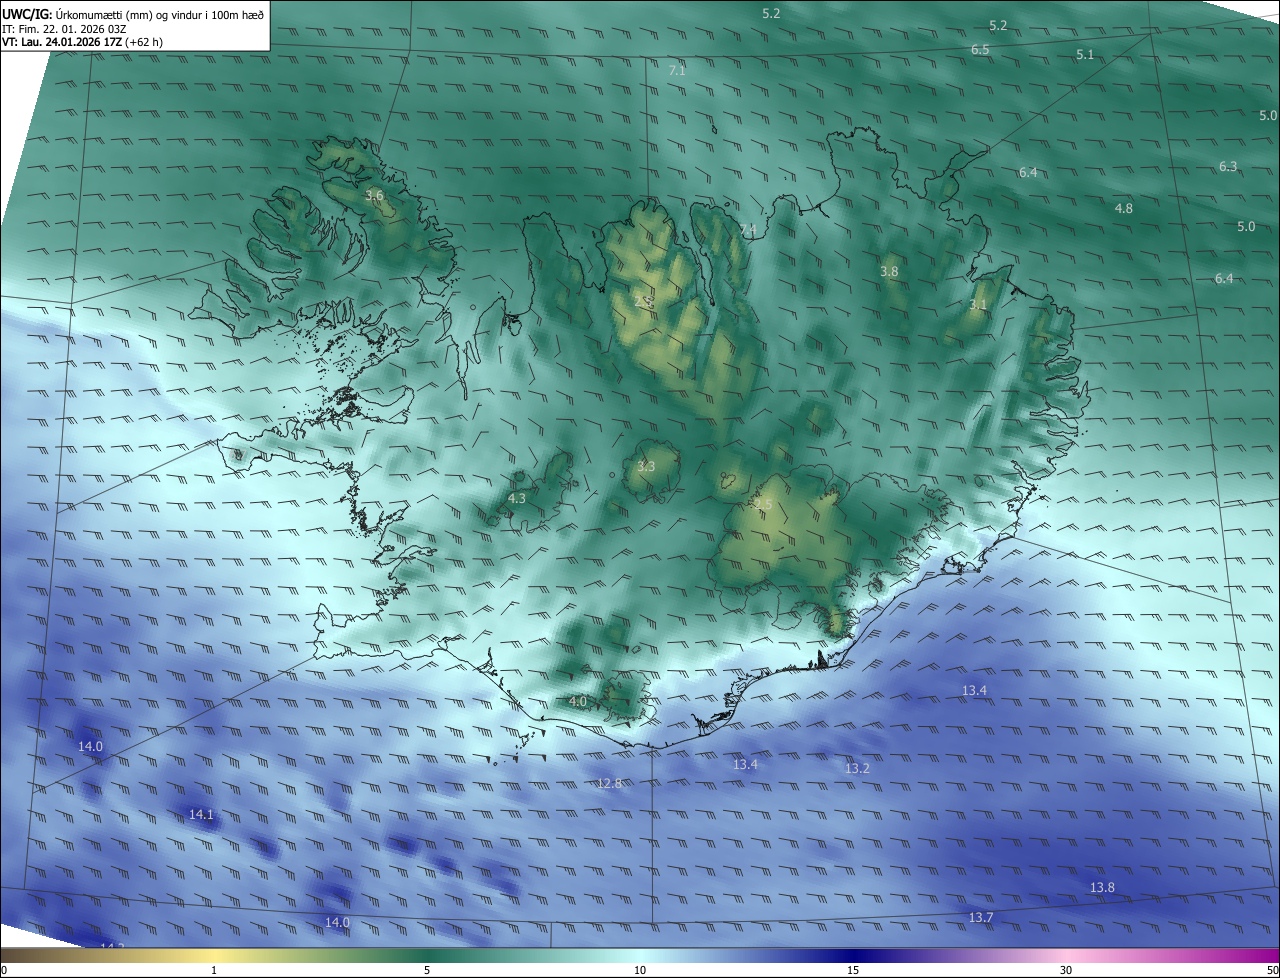Click the 13.2 value on the map
The image size is (1280, 978).
pos(857,769)
